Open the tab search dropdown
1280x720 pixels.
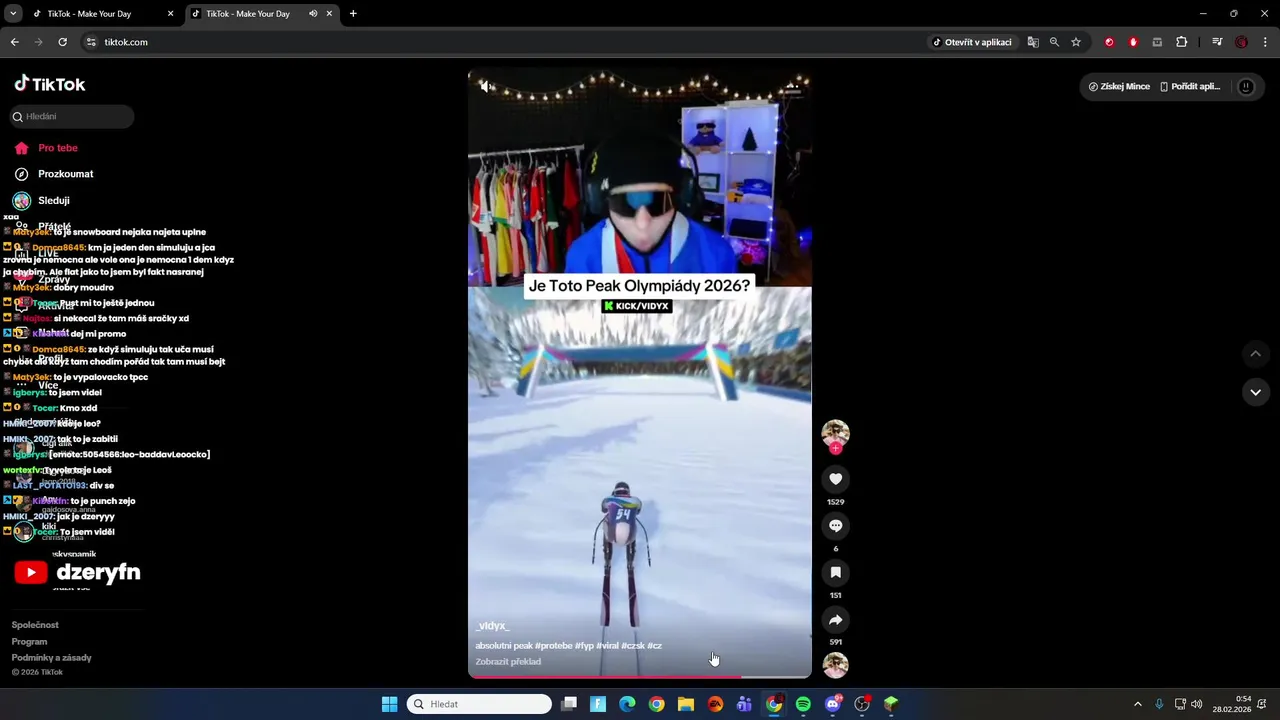pyautogui.click(x=13, y=14)
